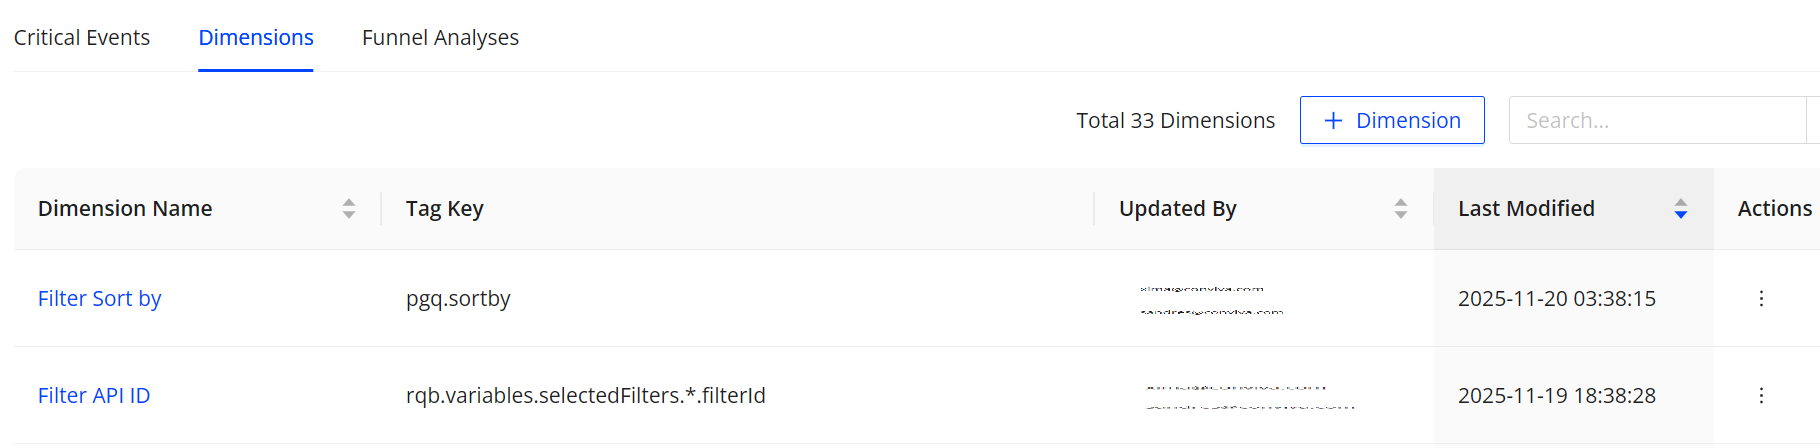Click the Updated By sort arrows
The width and height of the screenshot is (1820, 448).
[x=1401, y=208]
